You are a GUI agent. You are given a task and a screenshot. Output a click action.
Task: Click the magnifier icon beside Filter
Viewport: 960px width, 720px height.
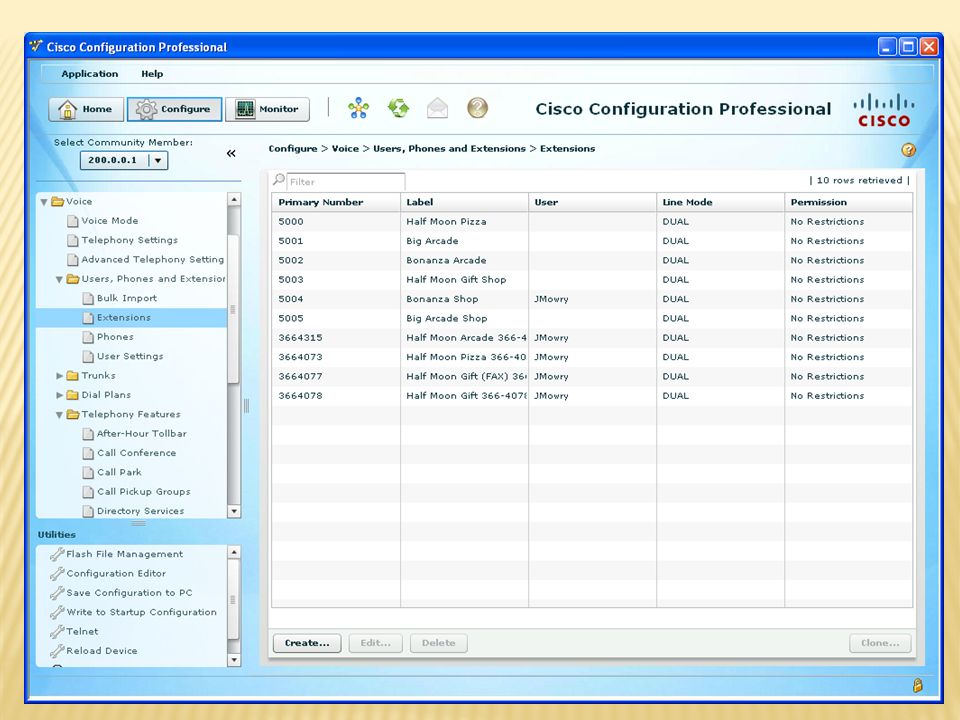(279, 179)
